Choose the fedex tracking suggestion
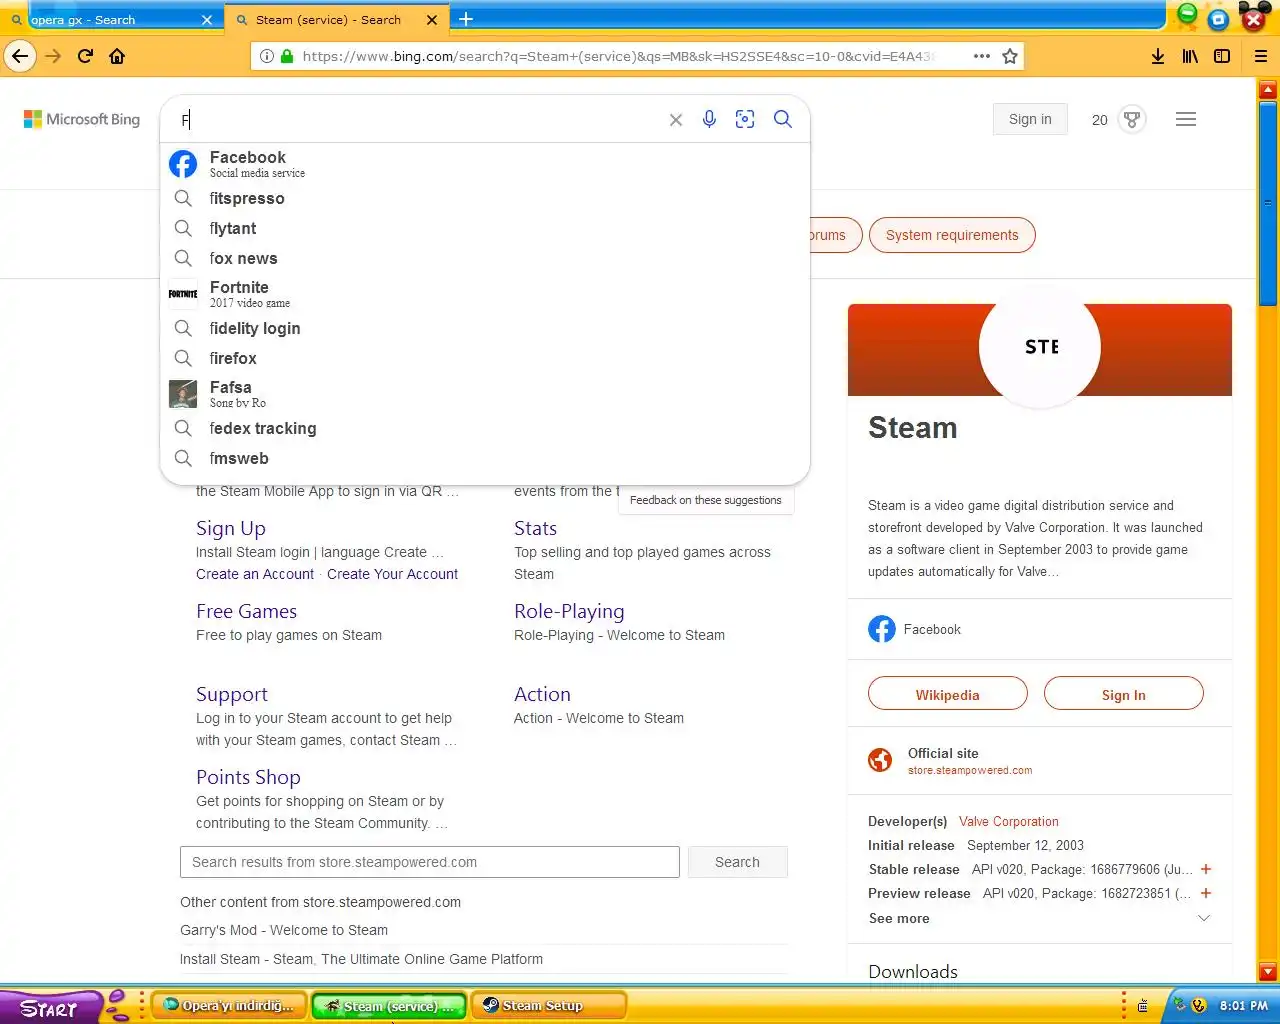This screenshot has height=1024, width=1280. [485, 428]
